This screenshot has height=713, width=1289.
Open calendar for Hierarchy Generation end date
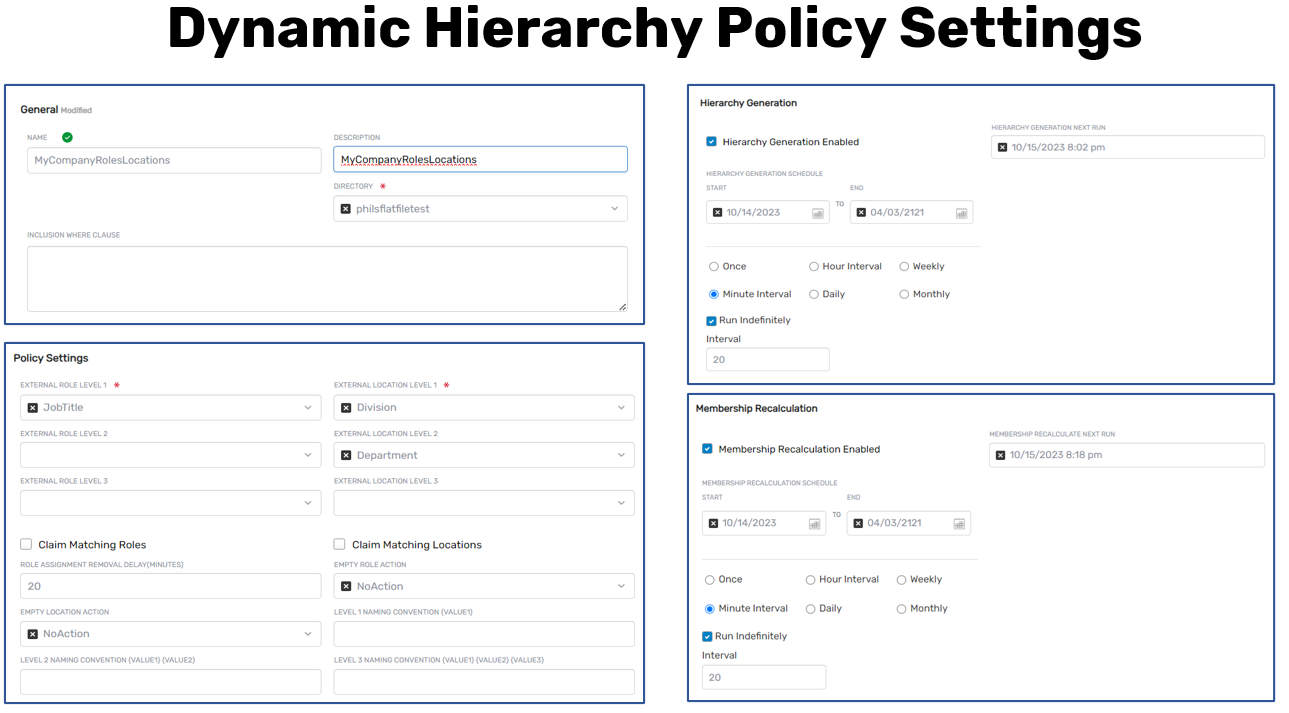pos(961,213)
